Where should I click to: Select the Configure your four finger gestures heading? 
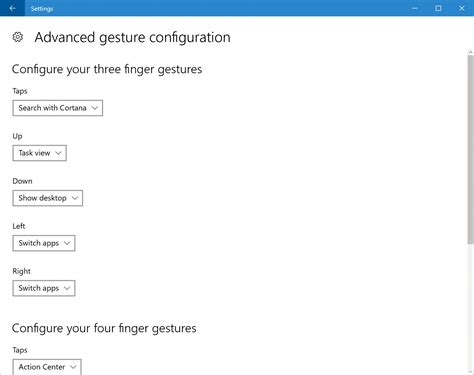tap(104, 328)
